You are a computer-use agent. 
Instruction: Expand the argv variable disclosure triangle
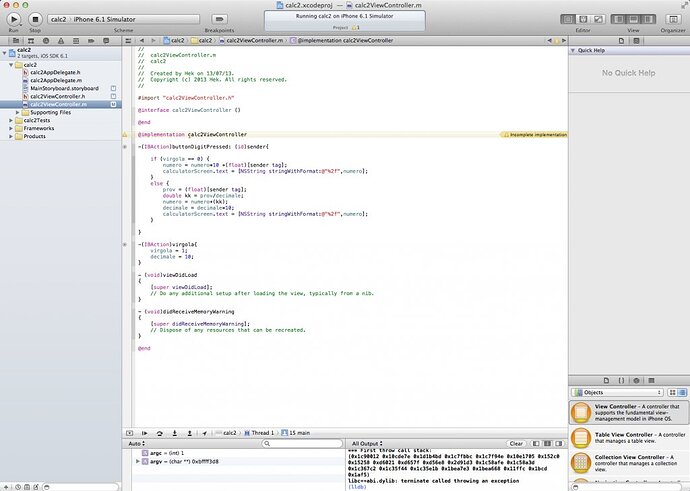click(x=138, y=462)
